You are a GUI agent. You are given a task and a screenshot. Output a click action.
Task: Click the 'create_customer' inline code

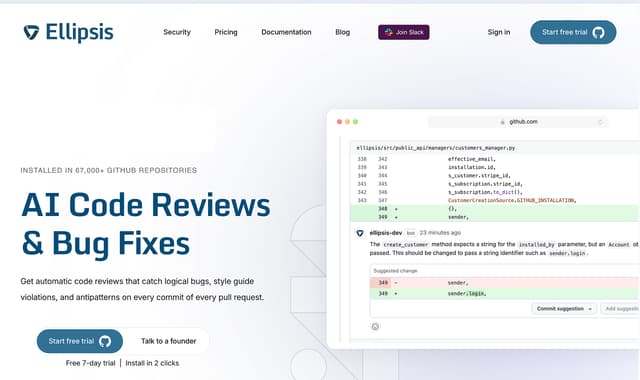click(406, 244)
